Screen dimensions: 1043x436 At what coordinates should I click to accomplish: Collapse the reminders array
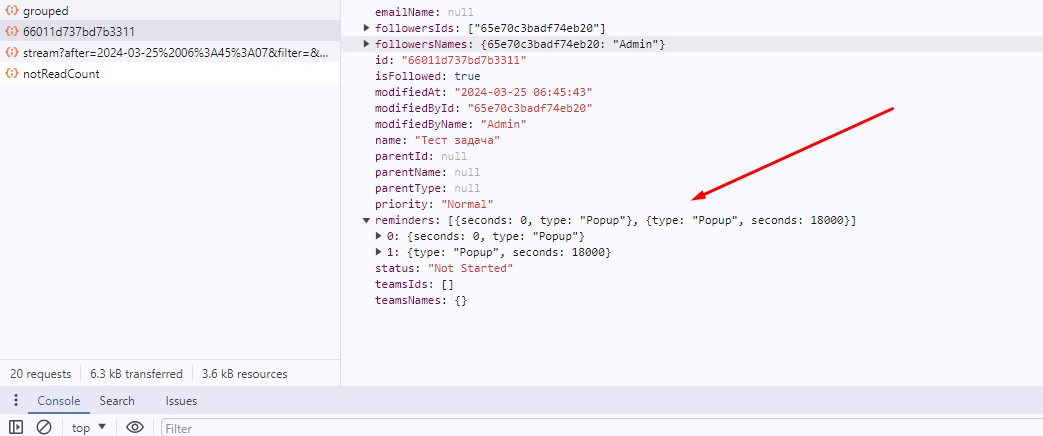pos(367,220)
